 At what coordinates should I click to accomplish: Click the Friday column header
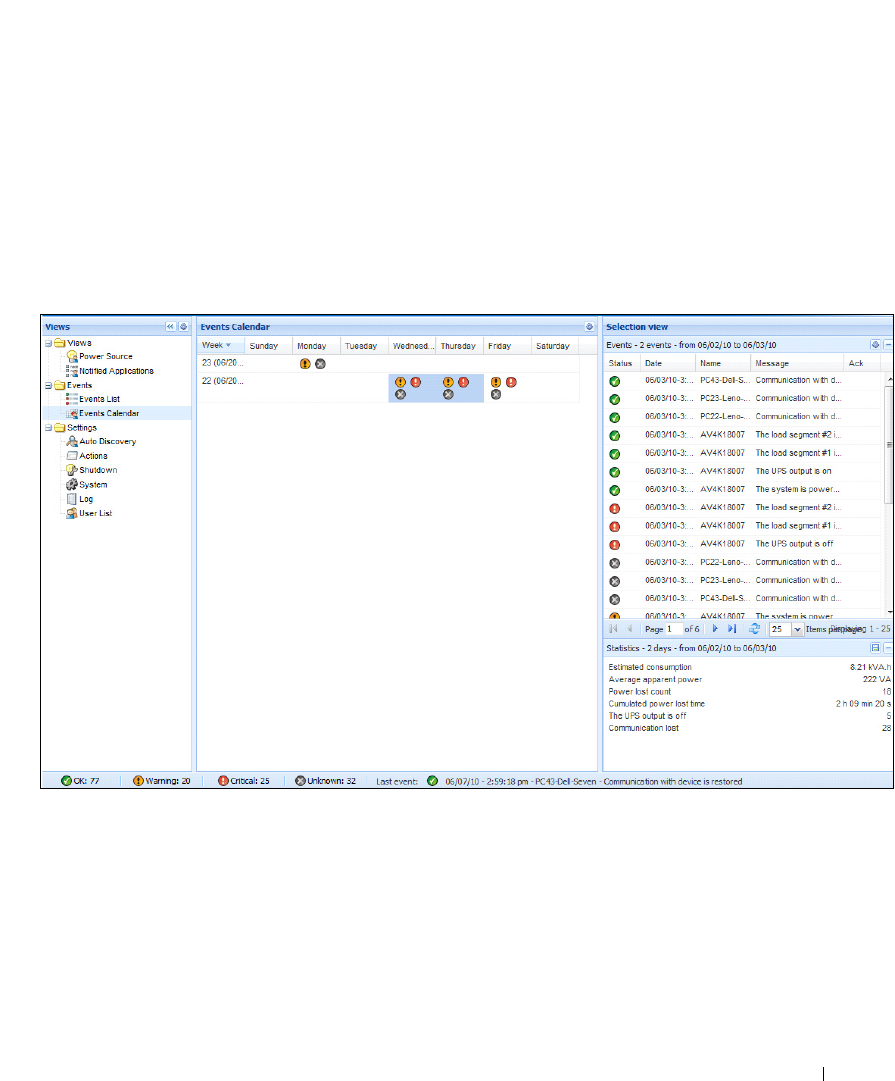(507, 346)
